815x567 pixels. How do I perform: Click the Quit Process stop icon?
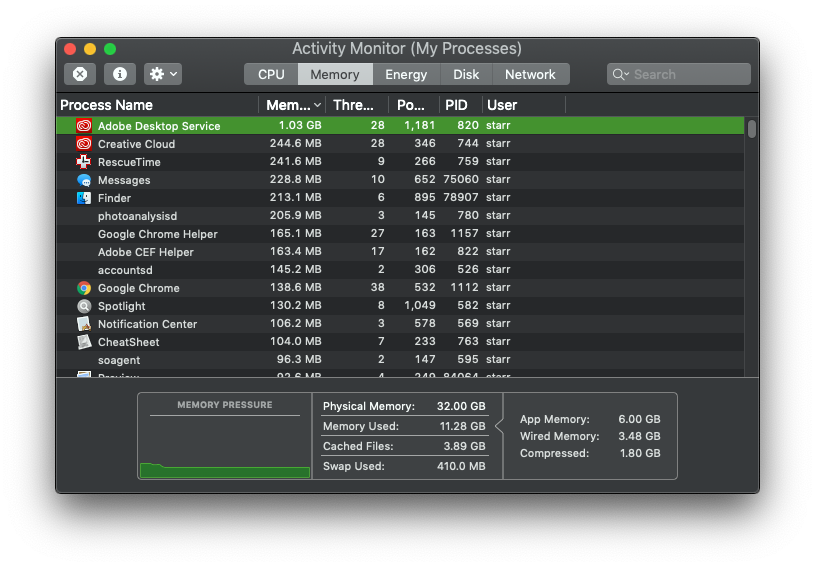tap(80, 74)
